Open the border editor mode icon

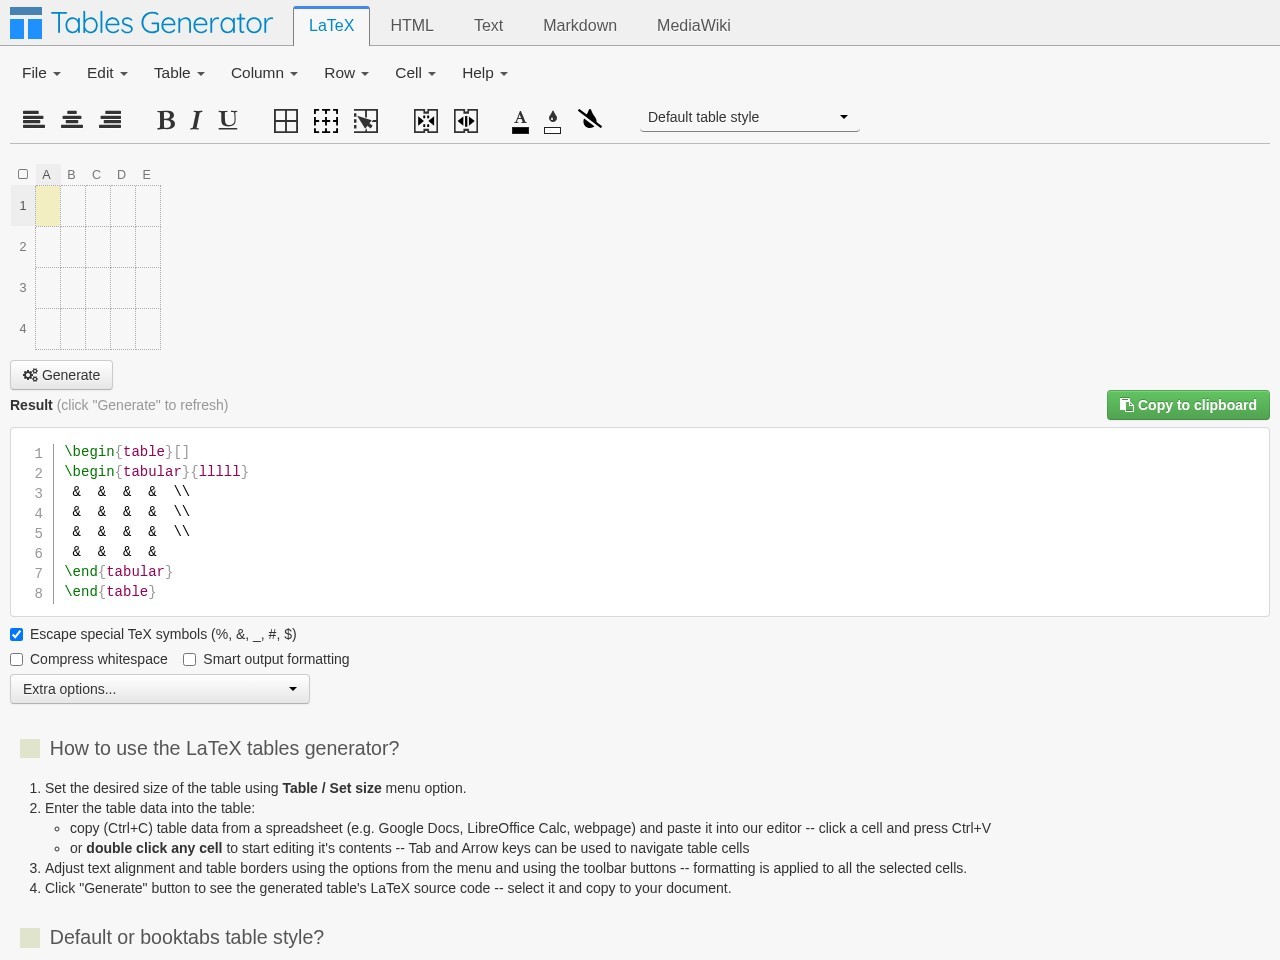pos(366,121)
